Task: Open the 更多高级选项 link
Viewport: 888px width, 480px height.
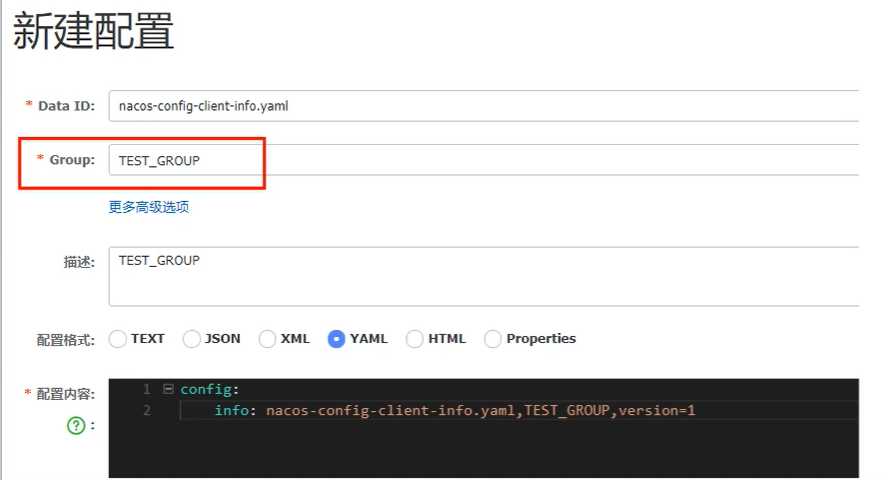Action: click(x=149, y=207)
